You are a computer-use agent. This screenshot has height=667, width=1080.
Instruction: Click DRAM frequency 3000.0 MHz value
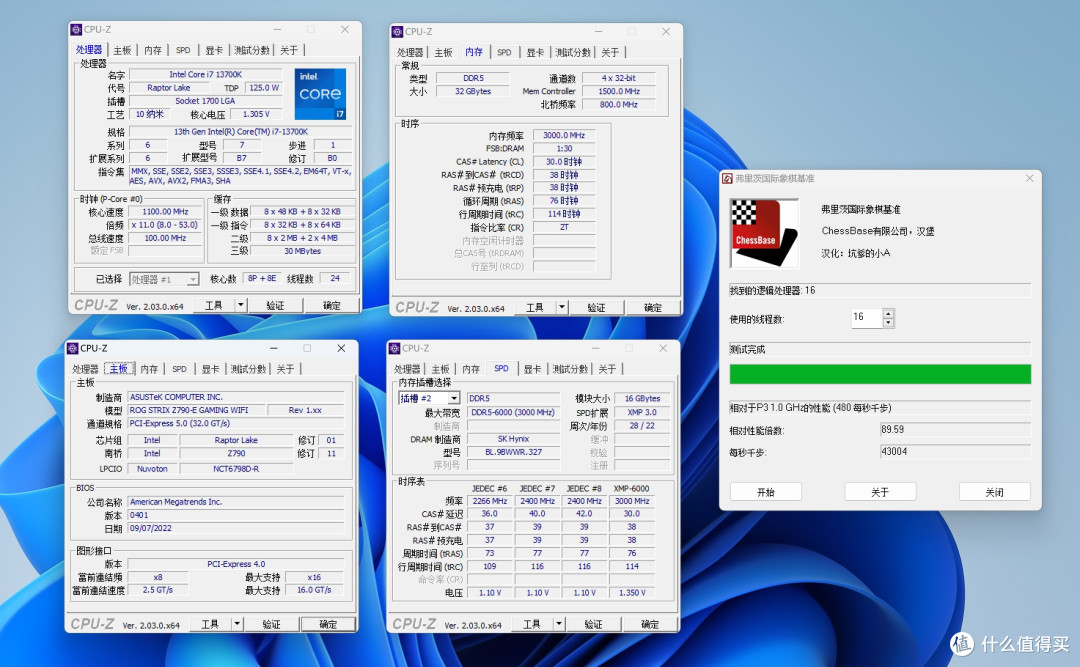(x=564, y=136)
